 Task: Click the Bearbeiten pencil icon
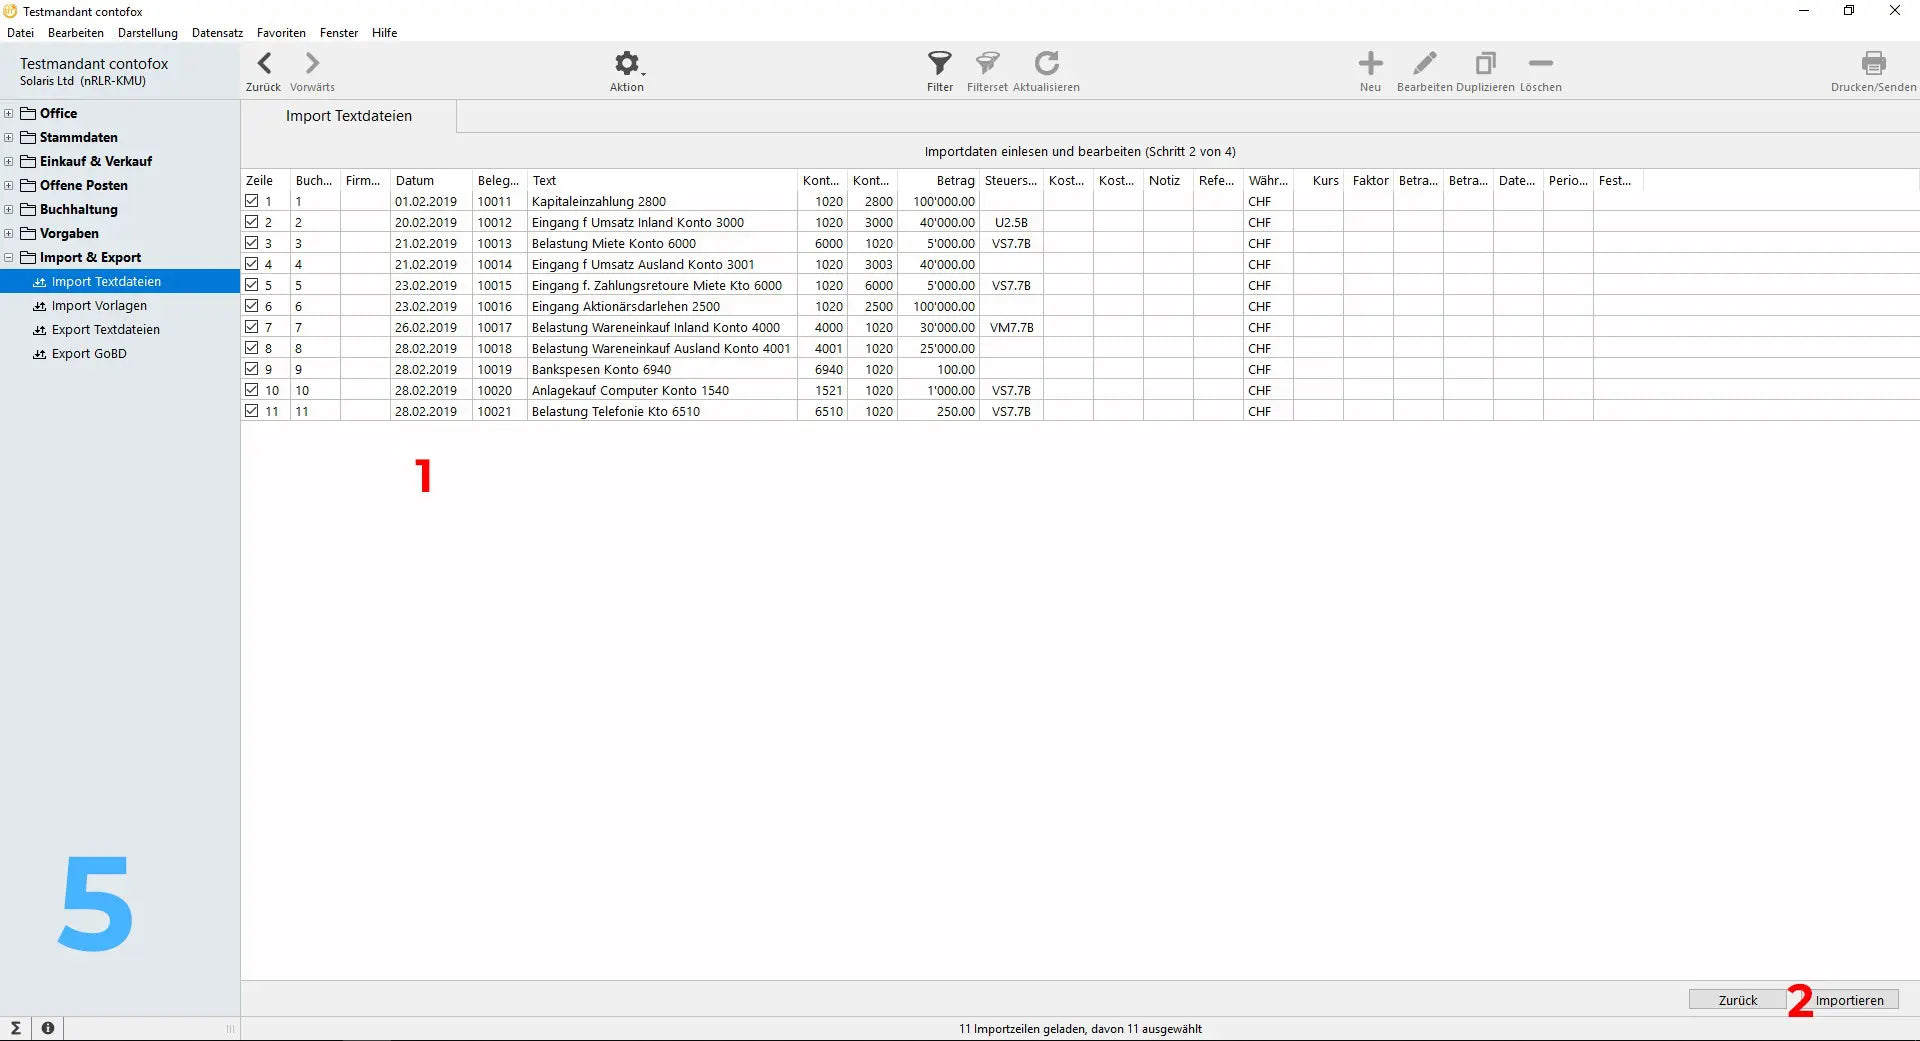click(x=1424, y=64)
